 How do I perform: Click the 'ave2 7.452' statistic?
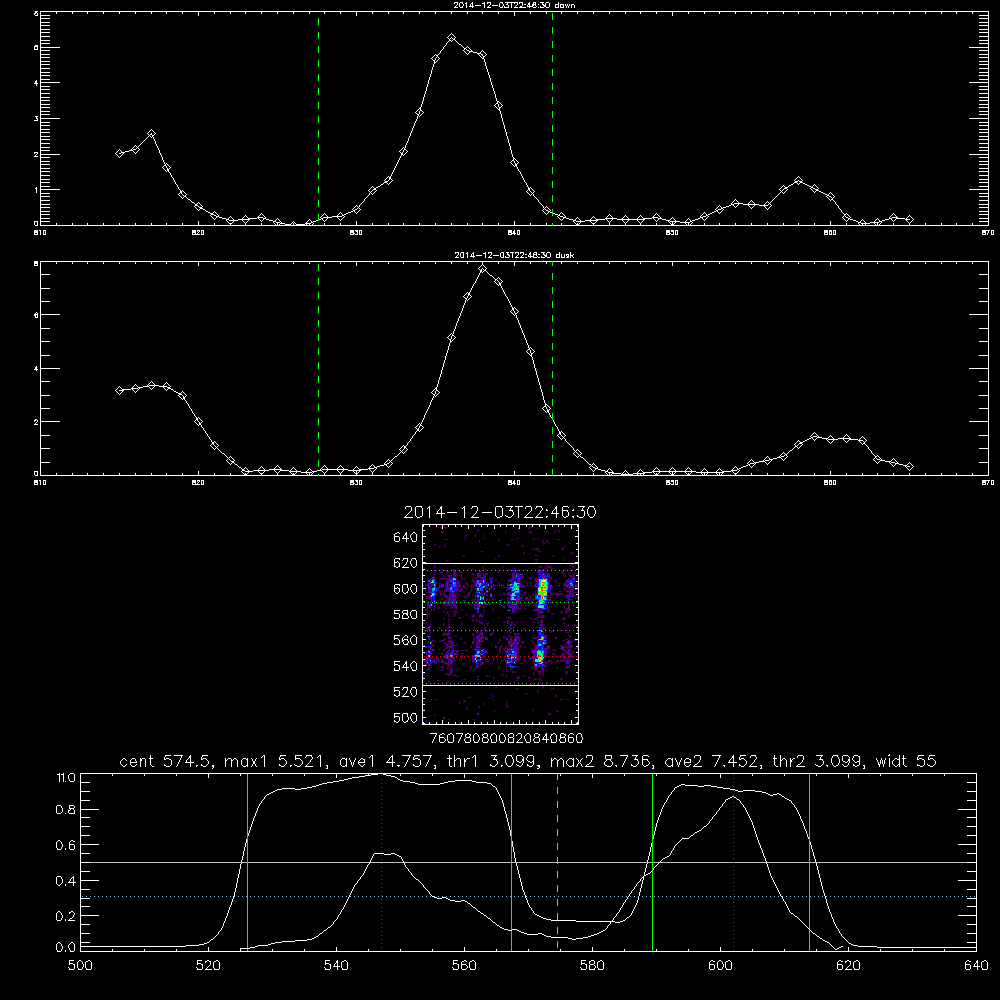click(x=712, y=761)
